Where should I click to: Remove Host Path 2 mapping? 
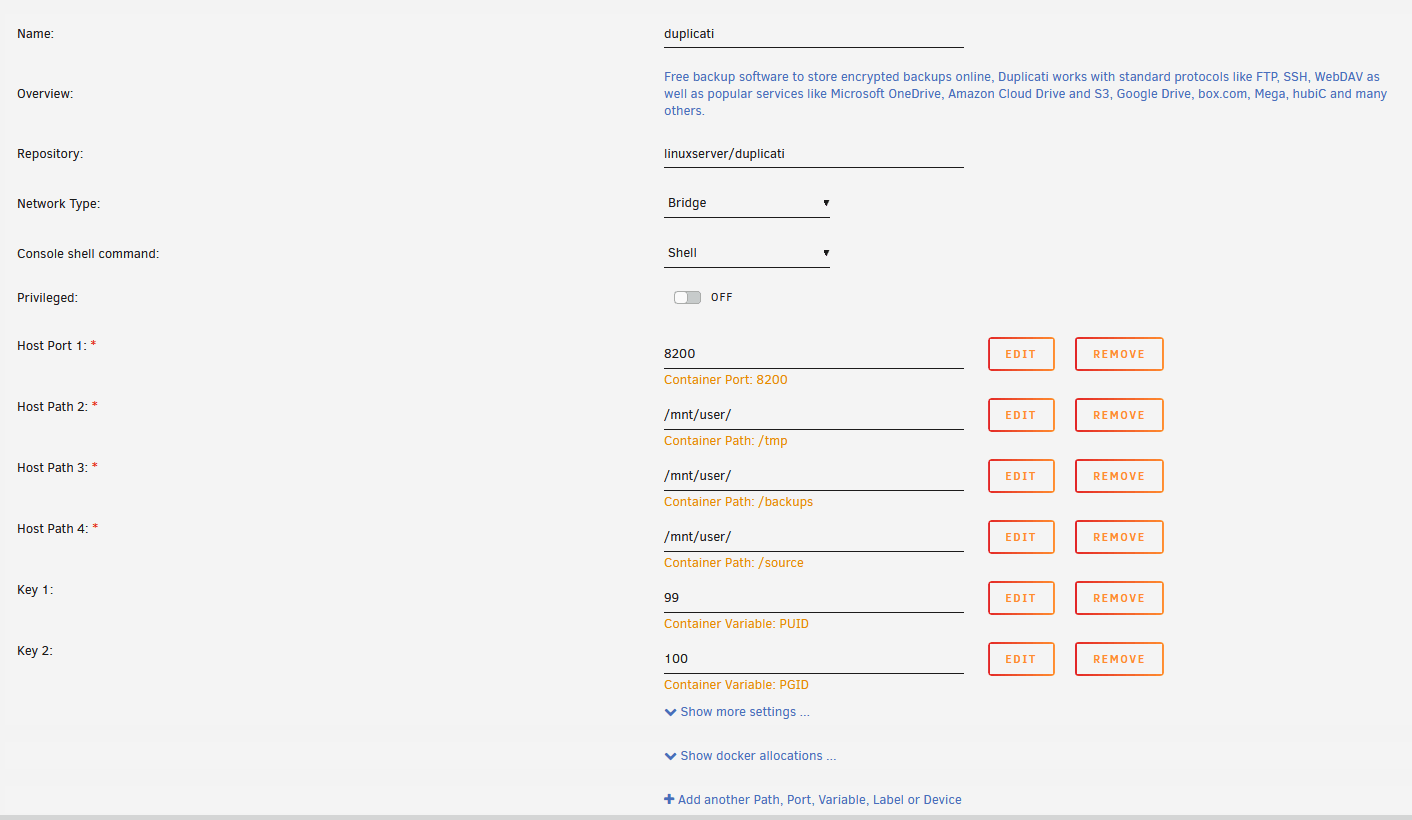pyautogui.click(x=1119, y=415)
